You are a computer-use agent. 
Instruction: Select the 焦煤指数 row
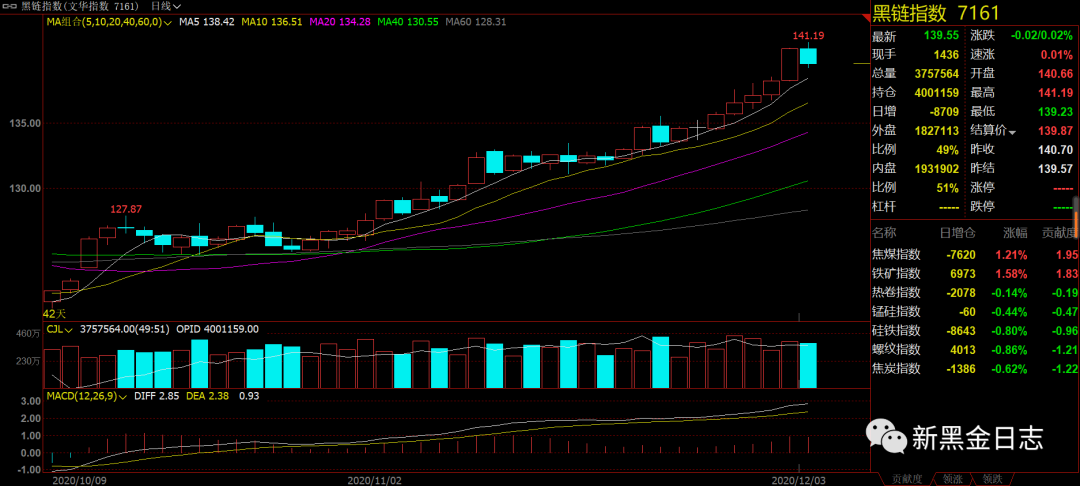[975, 255]
